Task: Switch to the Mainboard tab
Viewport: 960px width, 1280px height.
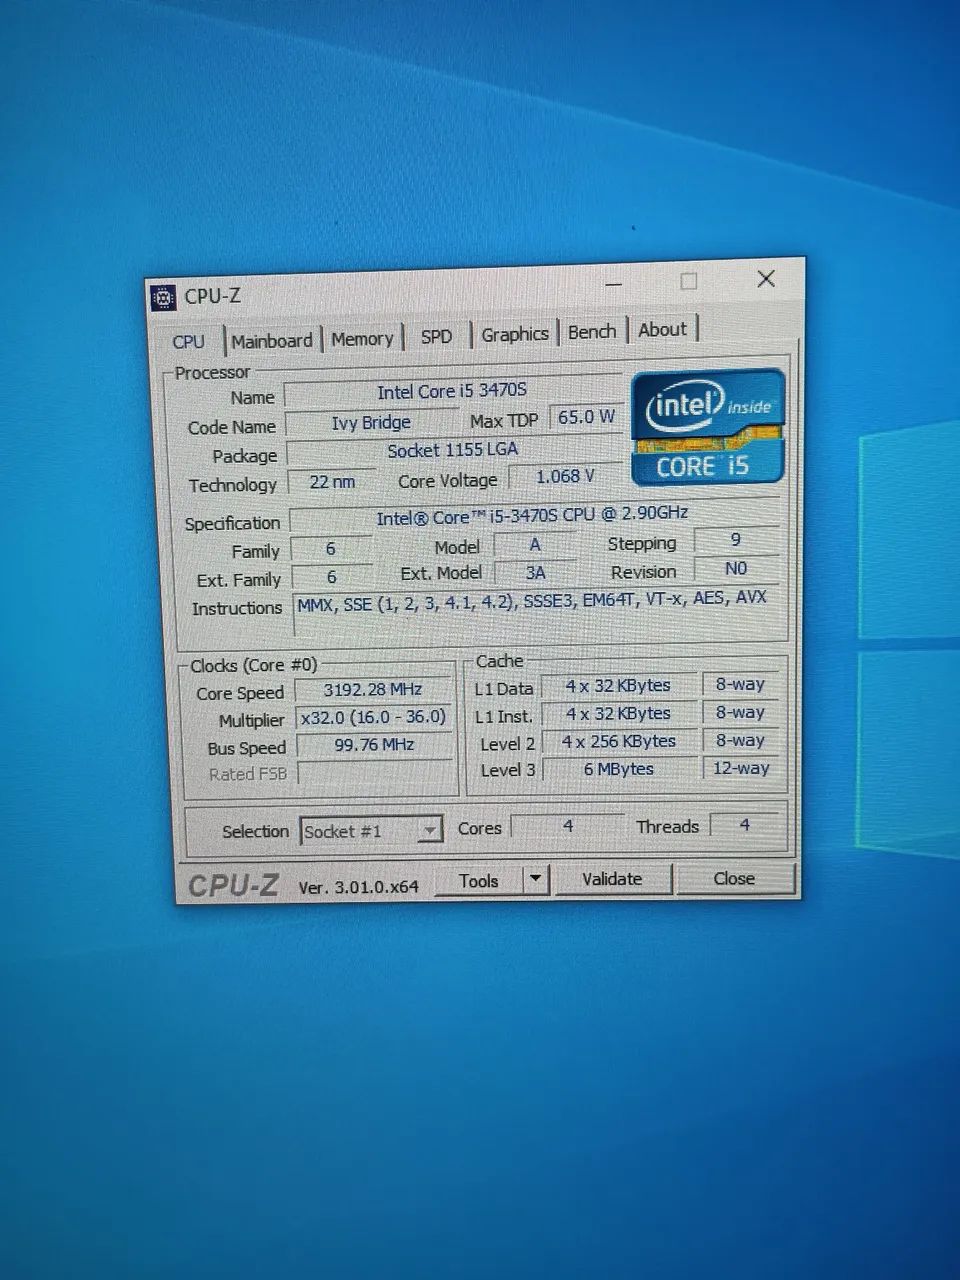Action: [x=272, y=340]
